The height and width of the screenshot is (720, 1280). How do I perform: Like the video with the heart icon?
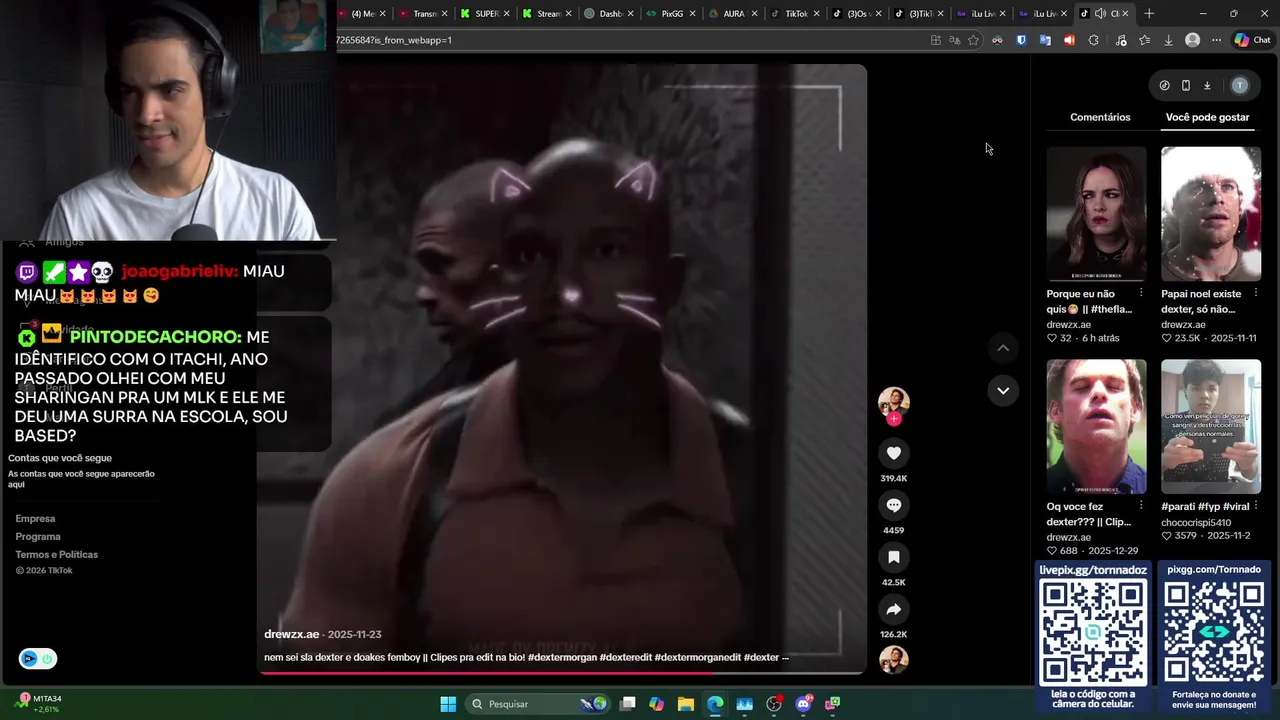894,453
